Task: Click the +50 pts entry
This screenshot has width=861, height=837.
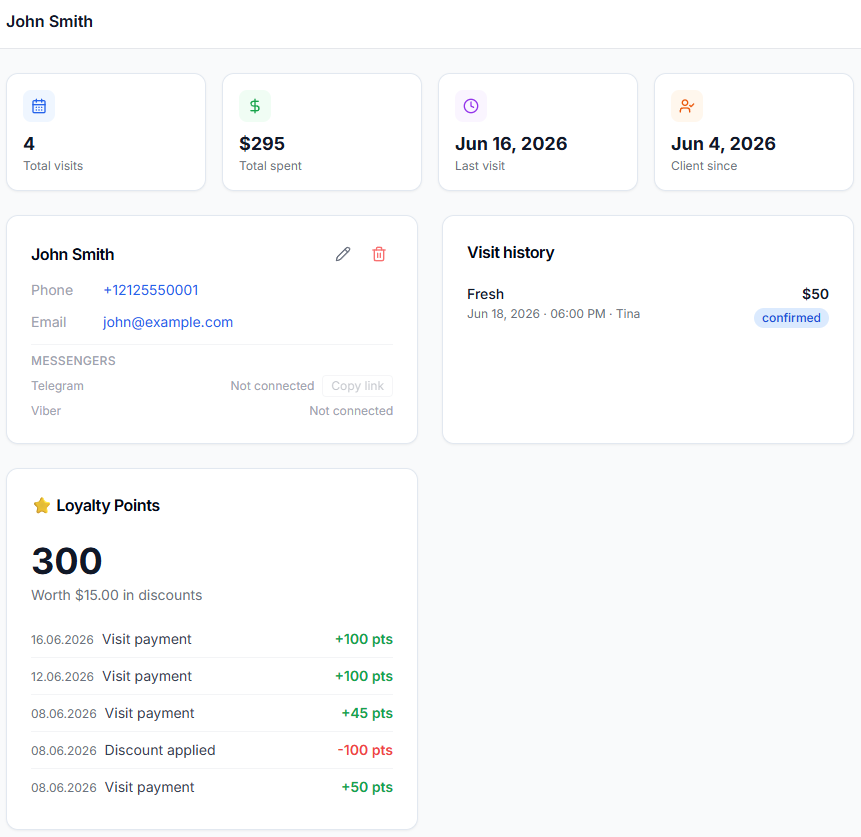Action: click(367, 787)
